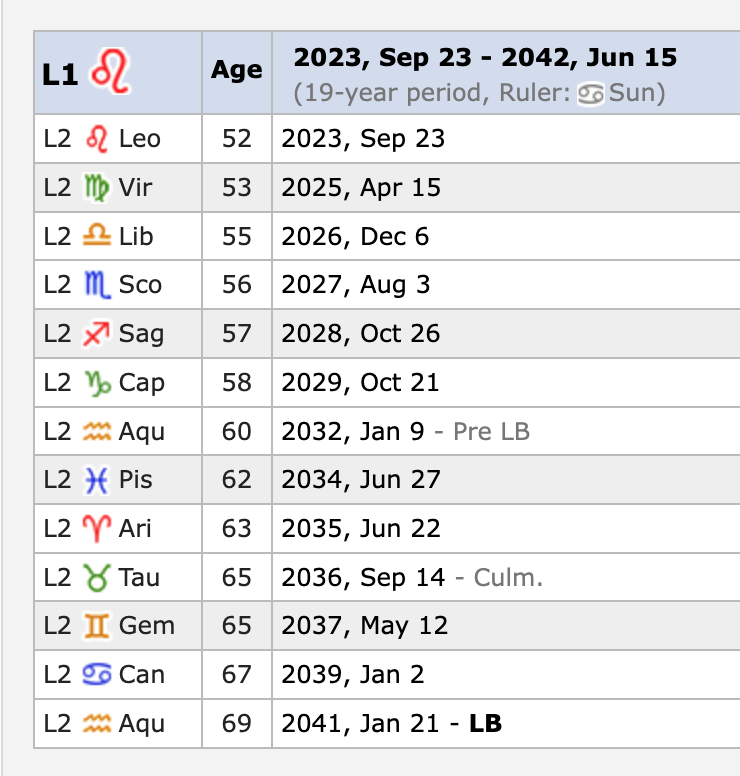
Task: Click the period header 2023, Sep 23 - 2042, Jun 15
Action: click(x=485, y=57)
